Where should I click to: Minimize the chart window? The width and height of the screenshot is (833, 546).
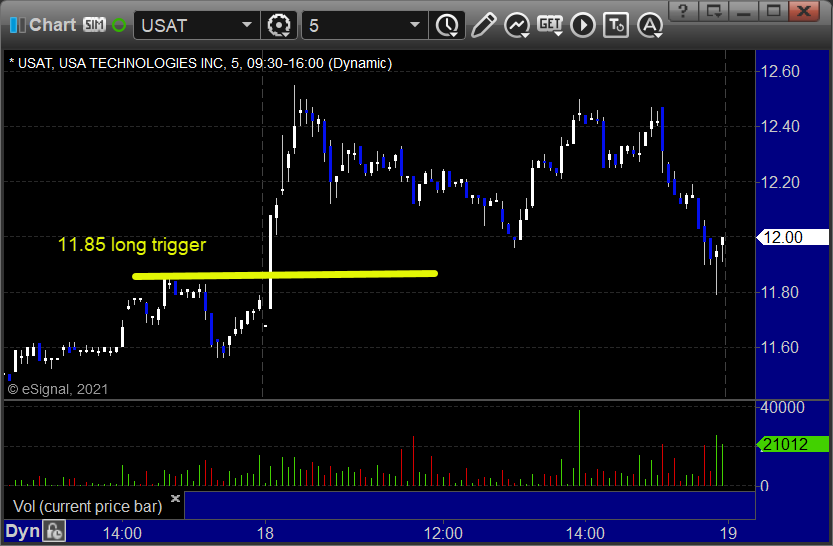coord(743,11)
